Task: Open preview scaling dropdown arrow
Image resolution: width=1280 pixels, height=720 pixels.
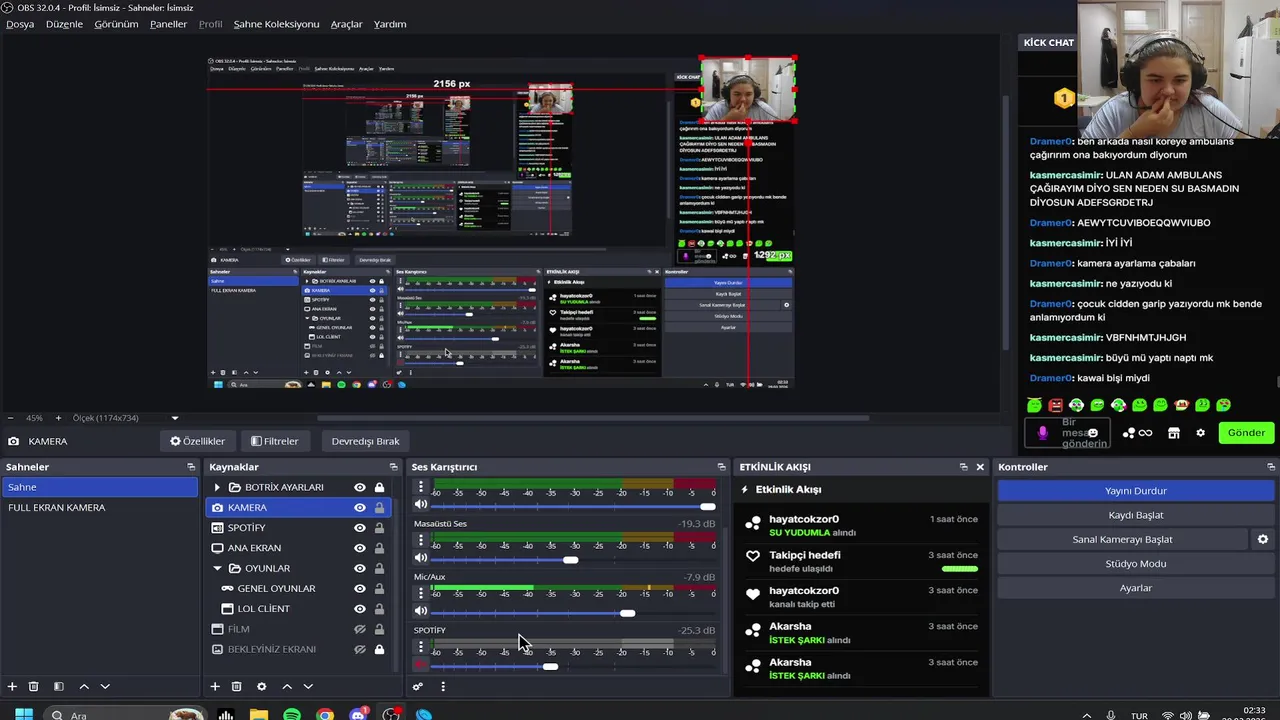Action: 175,418
